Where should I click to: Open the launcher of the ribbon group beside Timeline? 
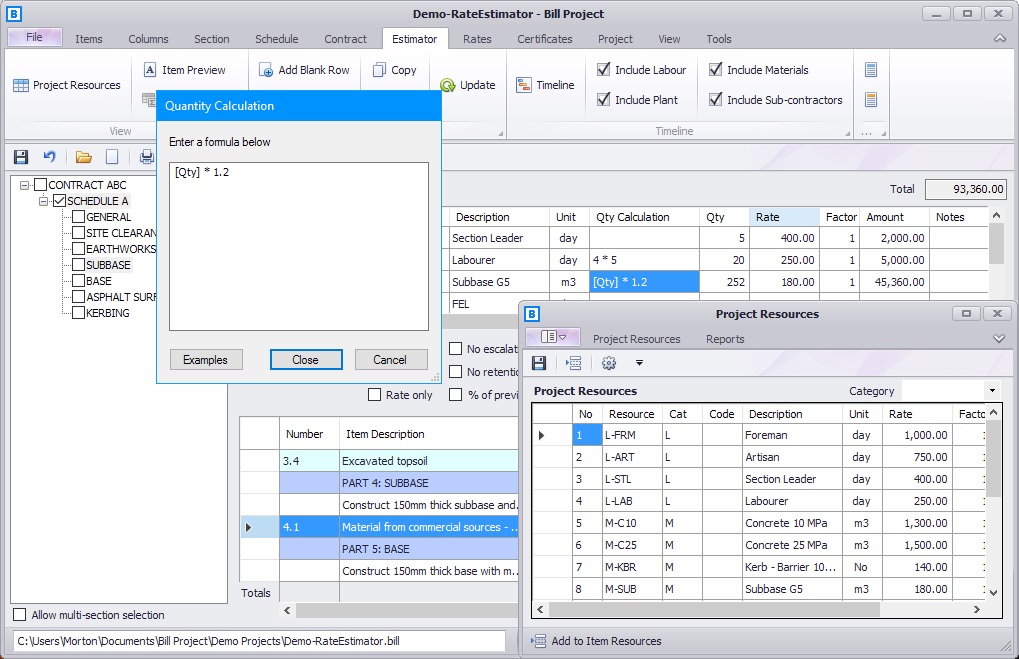click(884, 133)
